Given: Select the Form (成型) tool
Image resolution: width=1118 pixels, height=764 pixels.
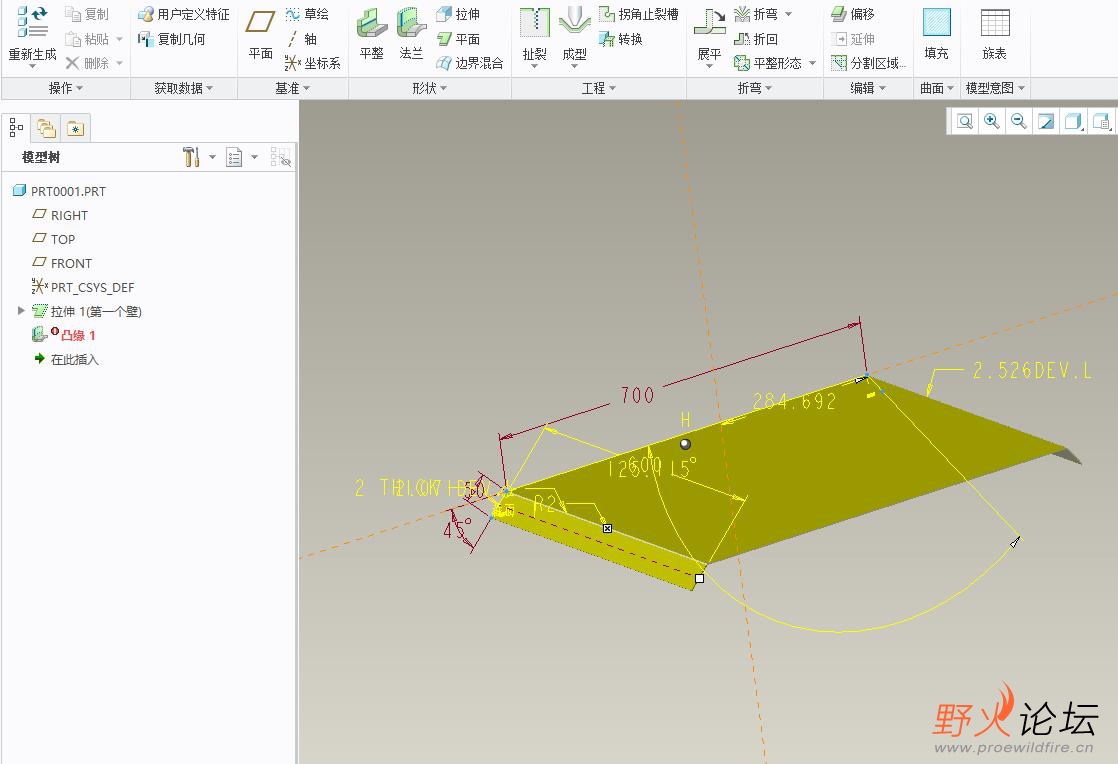Looking at the screenshot, I should tap(574, 24).
